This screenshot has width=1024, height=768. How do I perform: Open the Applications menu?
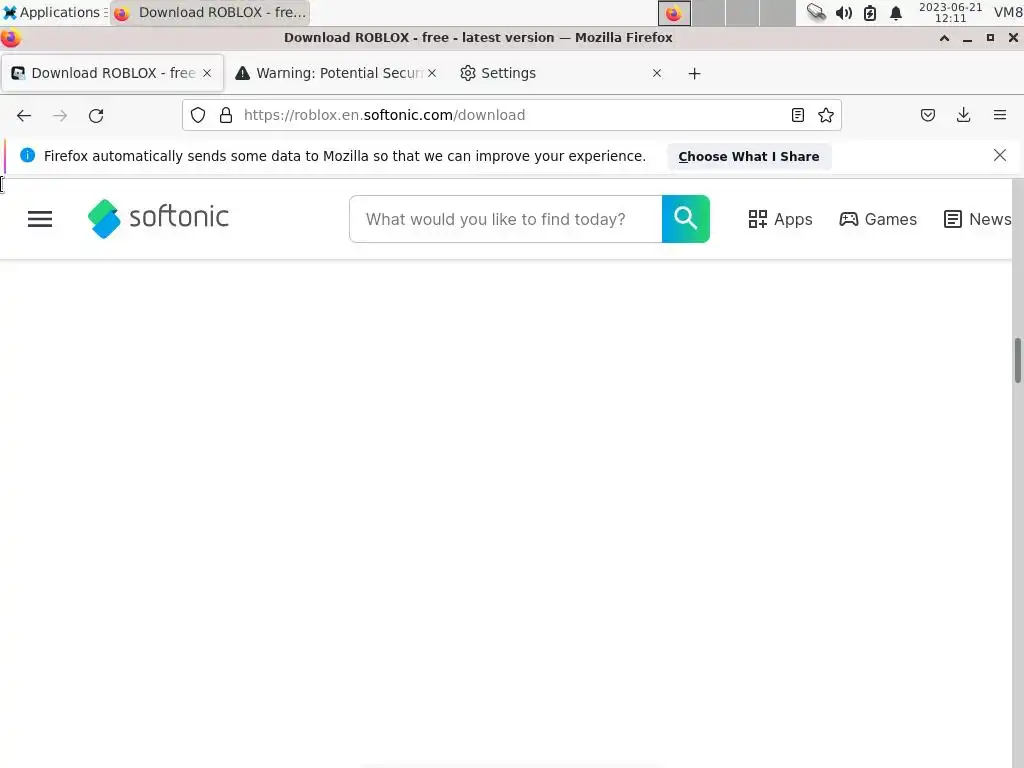pyautogui.click(x=54, y=12)
